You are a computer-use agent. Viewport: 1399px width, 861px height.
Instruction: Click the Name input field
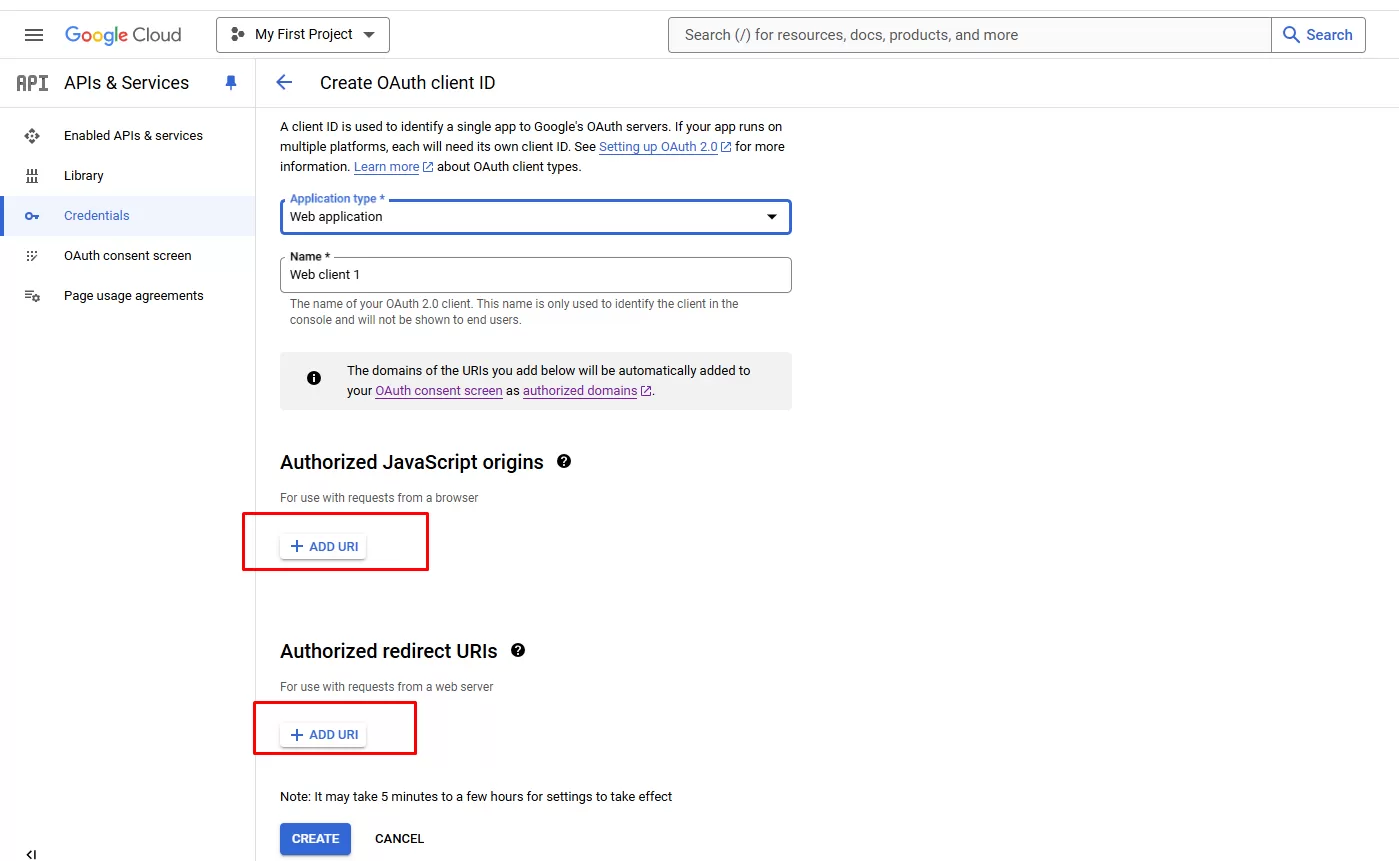[535, 275]
